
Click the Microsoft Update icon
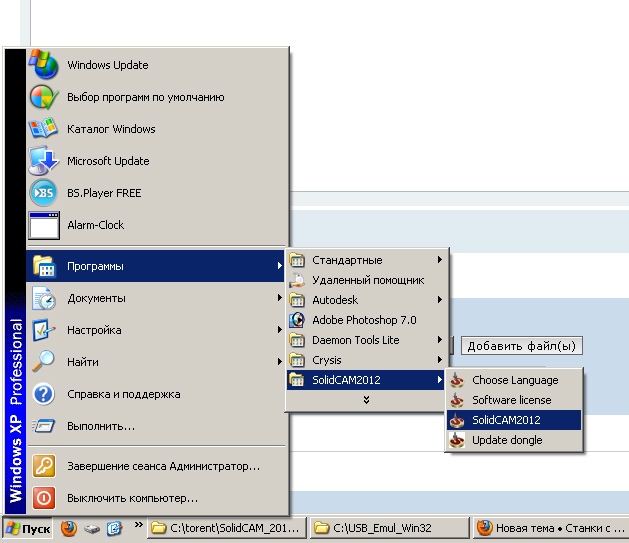[43, 161]
